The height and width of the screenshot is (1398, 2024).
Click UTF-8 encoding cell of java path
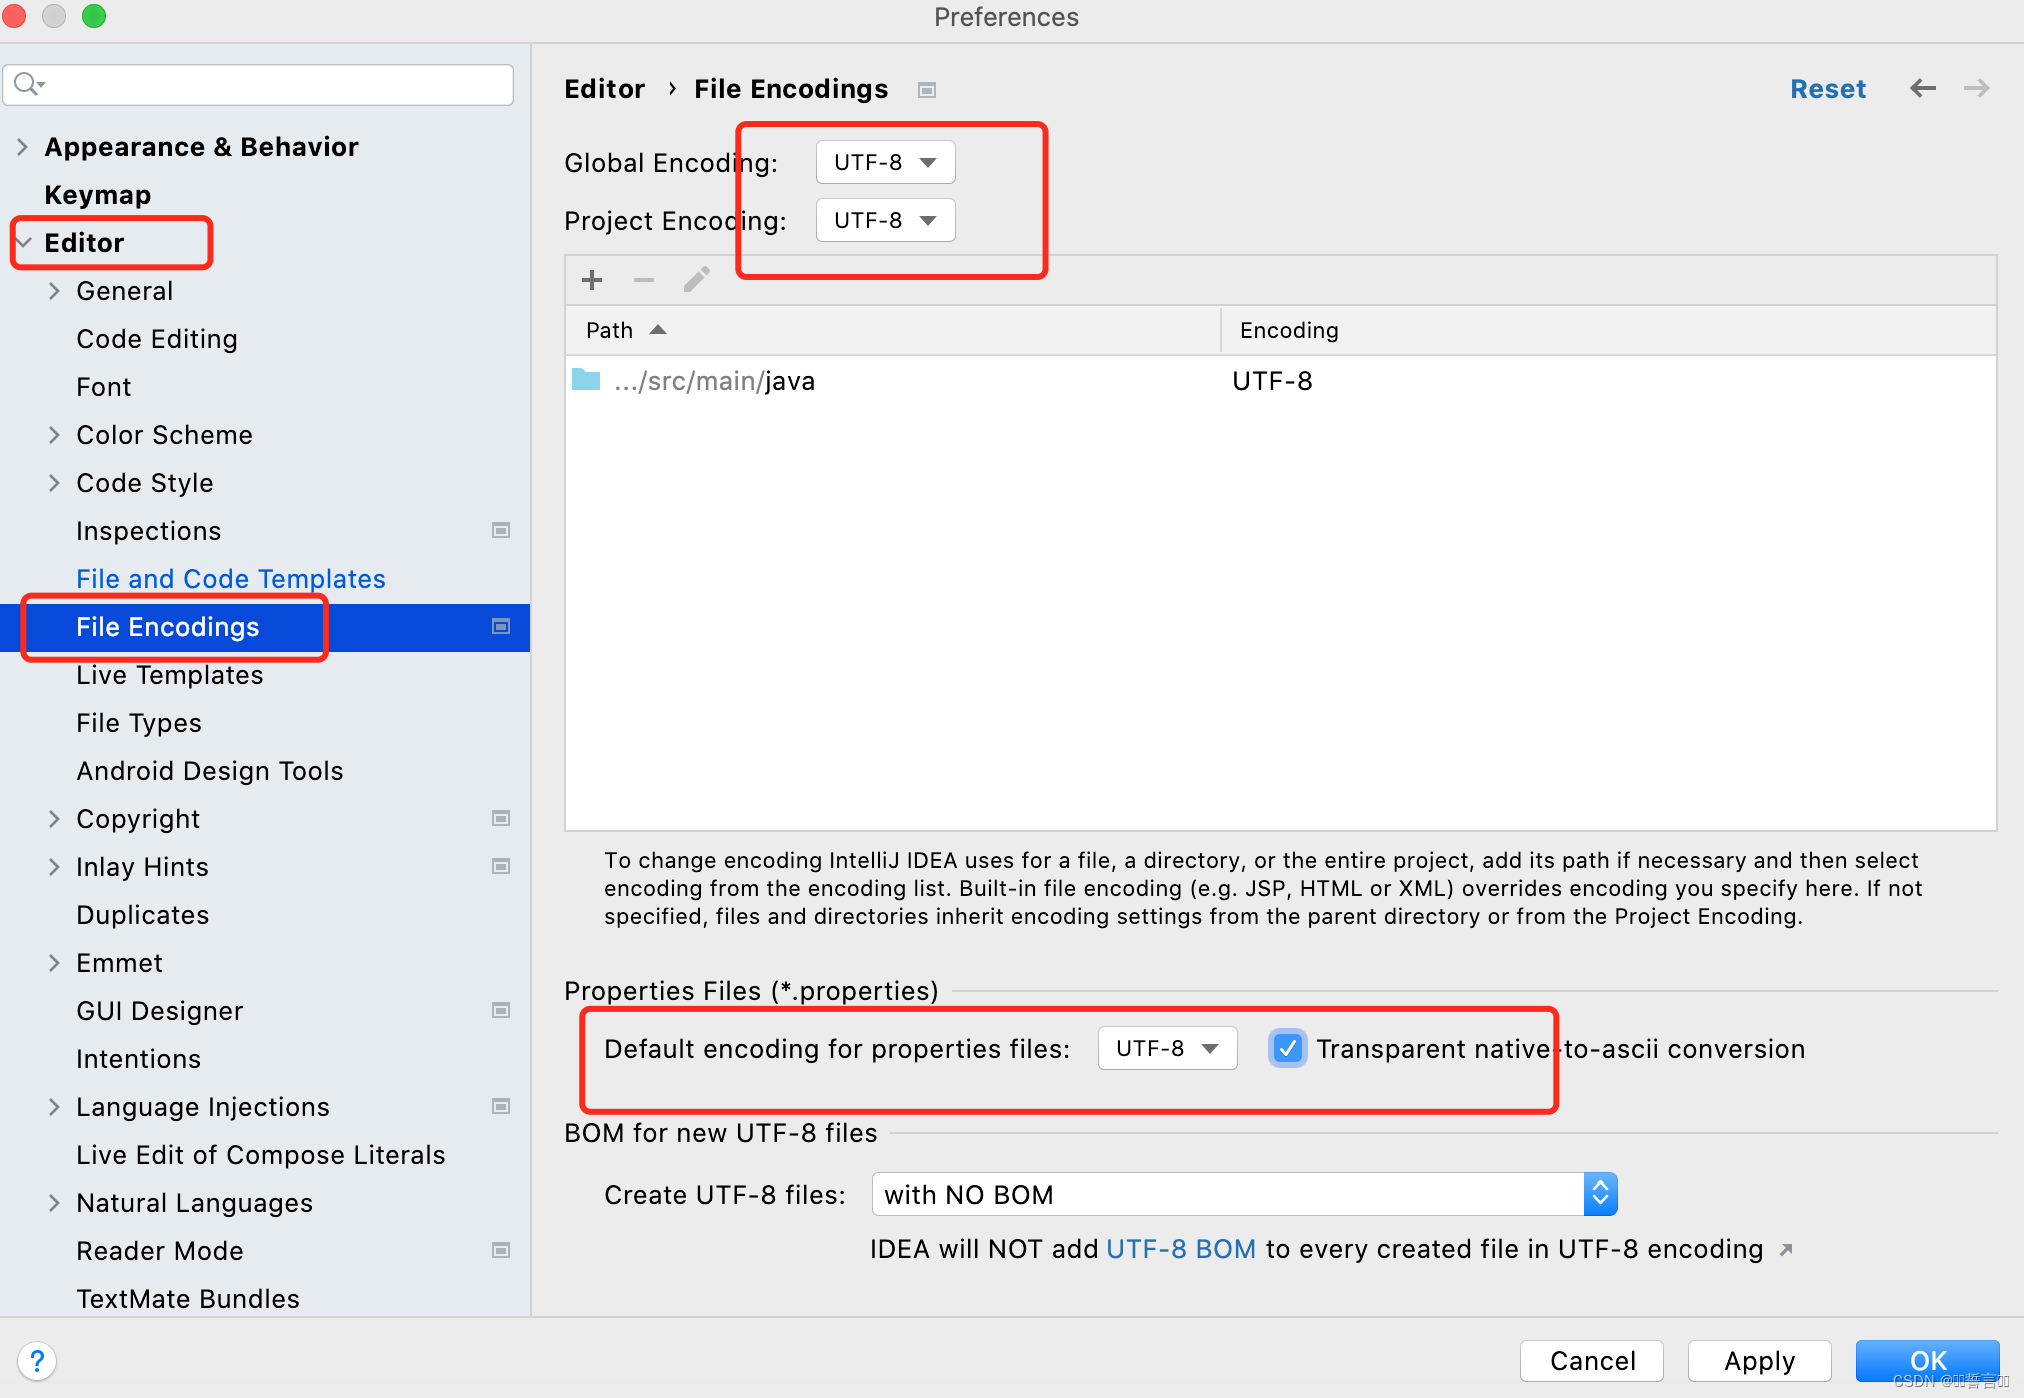[1272, 381]
